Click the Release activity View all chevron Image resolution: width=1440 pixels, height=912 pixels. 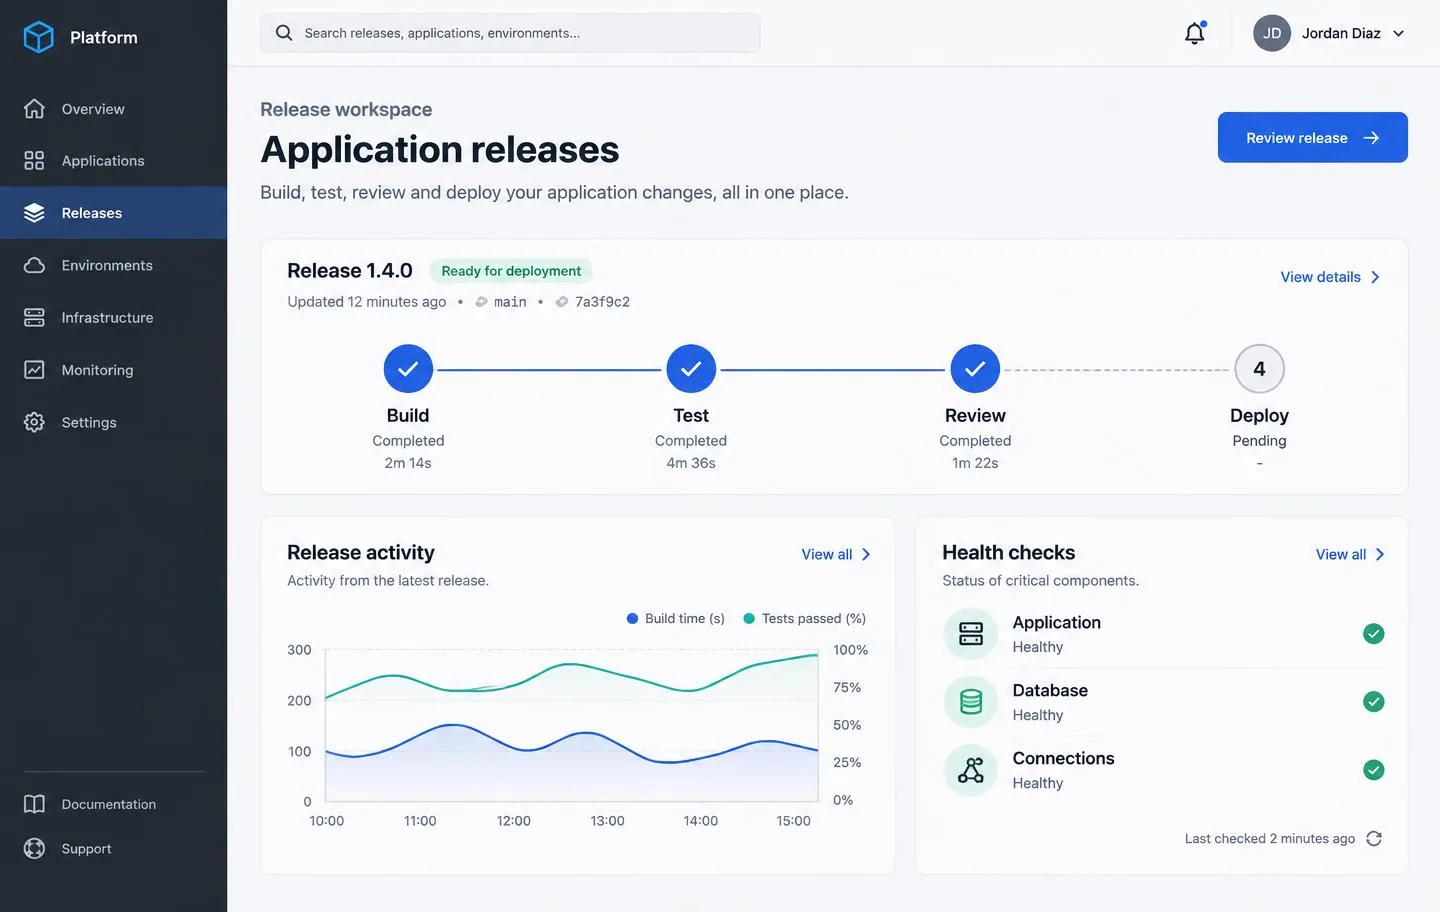tap(866, 555)
